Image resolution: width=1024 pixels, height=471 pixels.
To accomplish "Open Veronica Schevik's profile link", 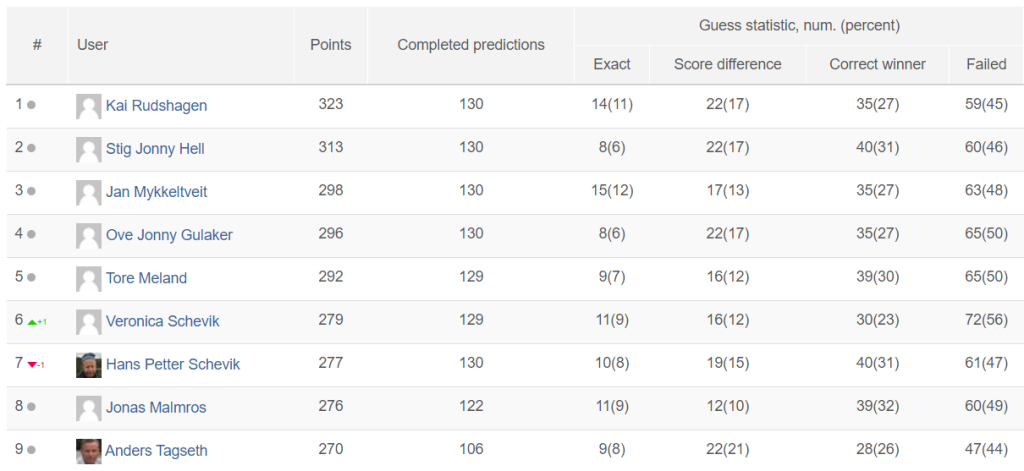I will 163,321.
